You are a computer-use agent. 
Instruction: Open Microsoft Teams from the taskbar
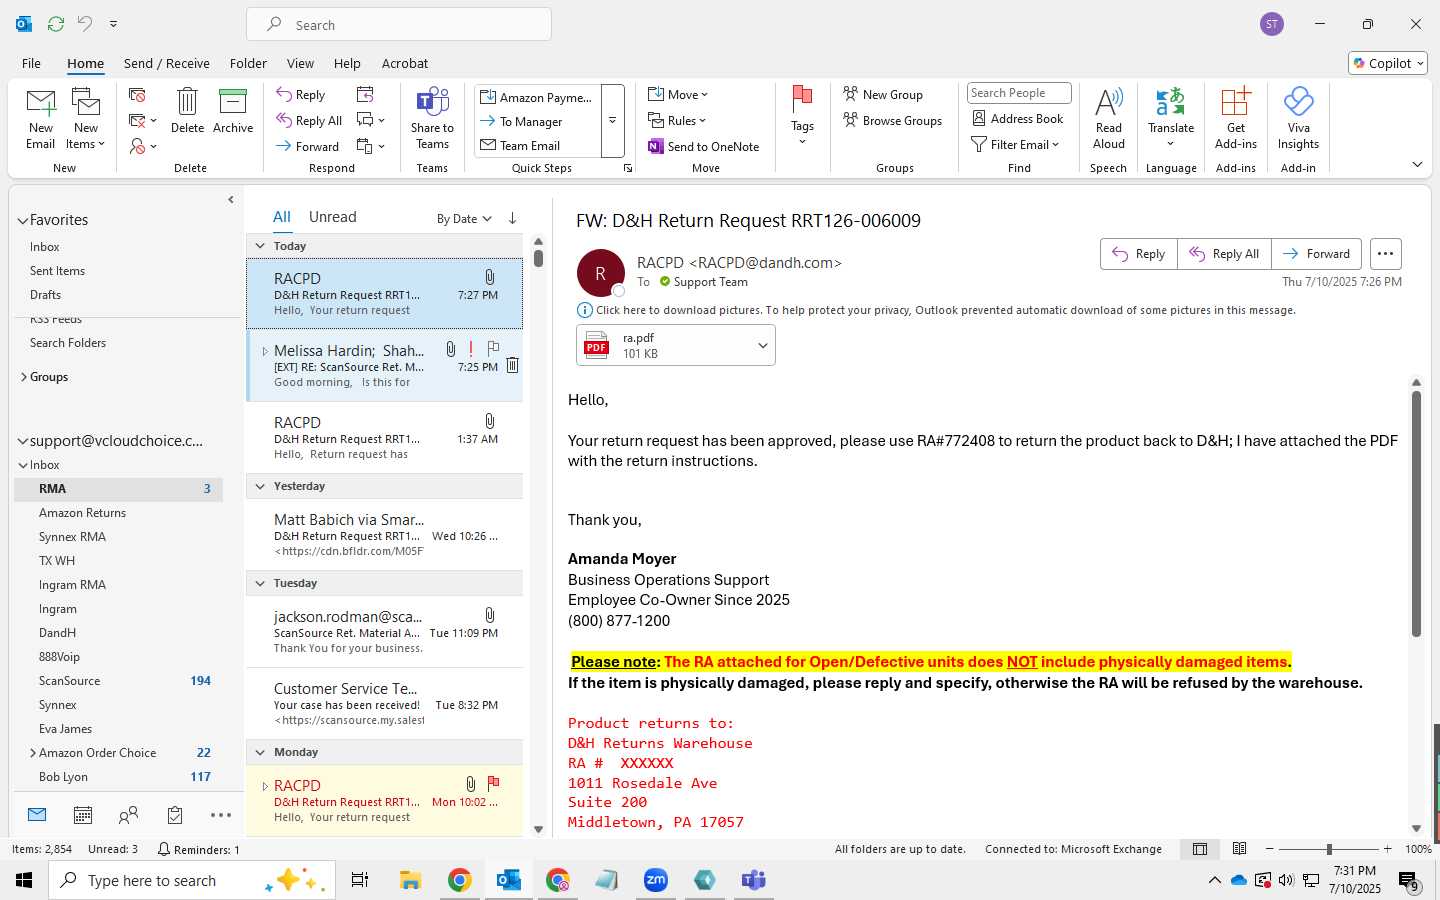tap(753, 880)
